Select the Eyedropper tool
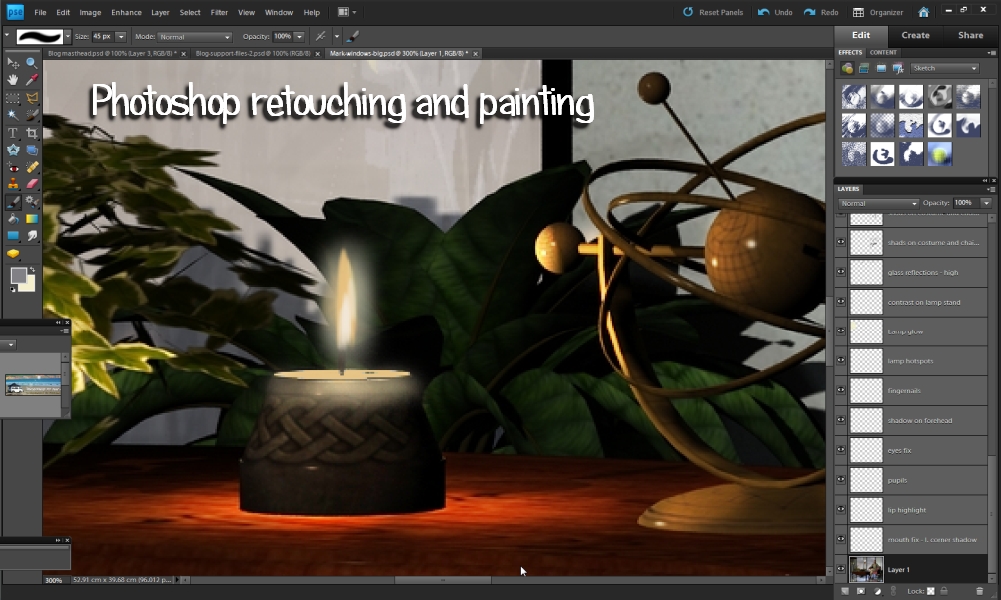 (31, 80)
